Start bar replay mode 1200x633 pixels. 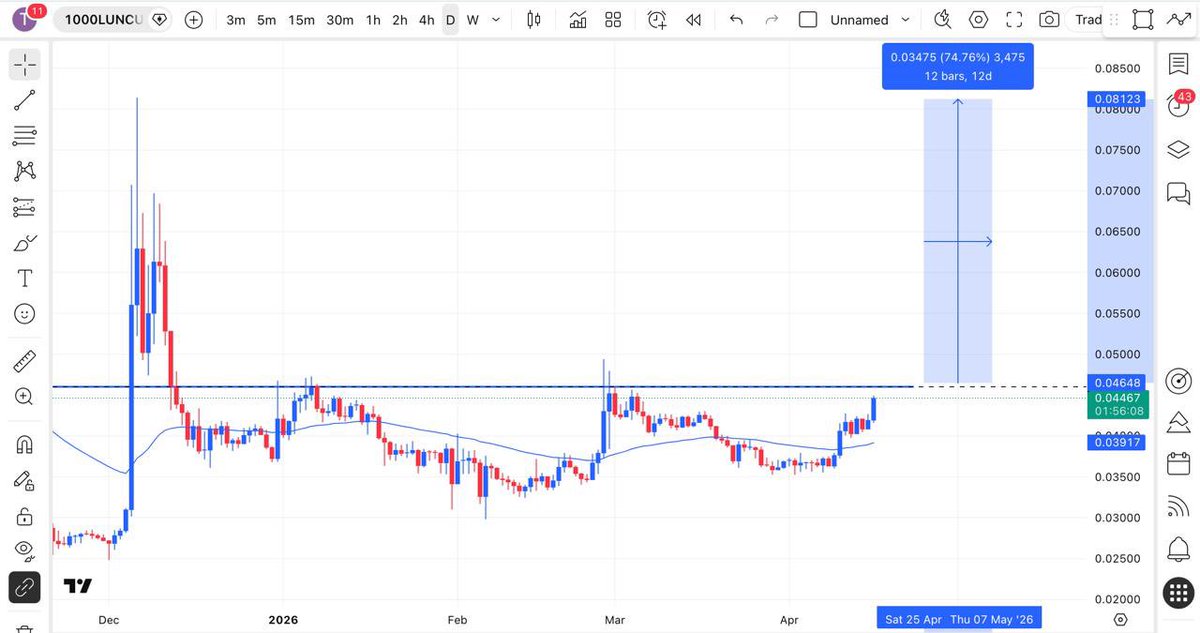pos(693,19)
